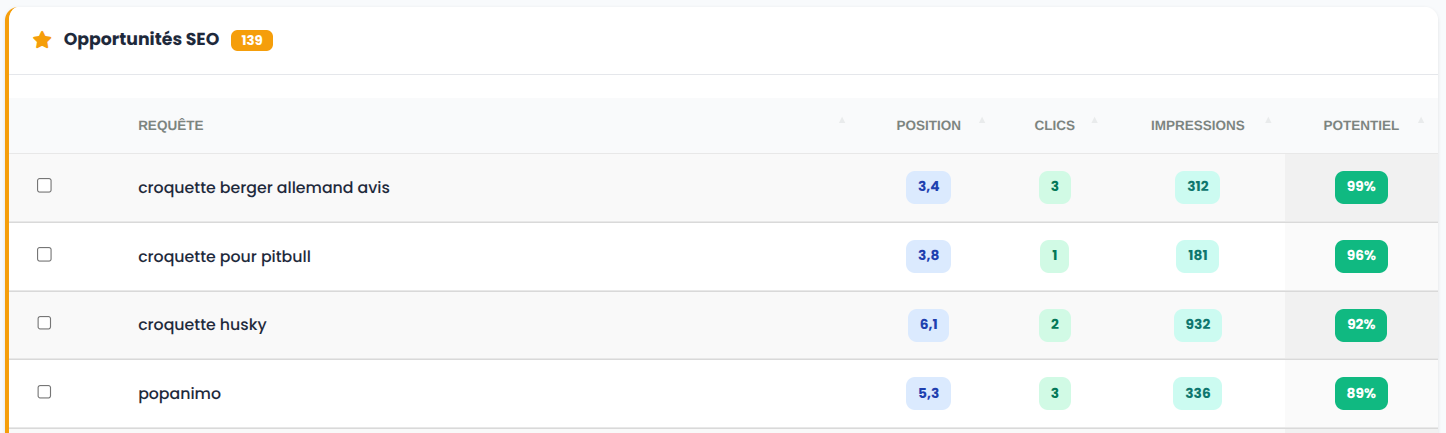Click the clicks badge in the pitbull row
This screenshot has width=1446, height=433.
(x=1054, y=256)
